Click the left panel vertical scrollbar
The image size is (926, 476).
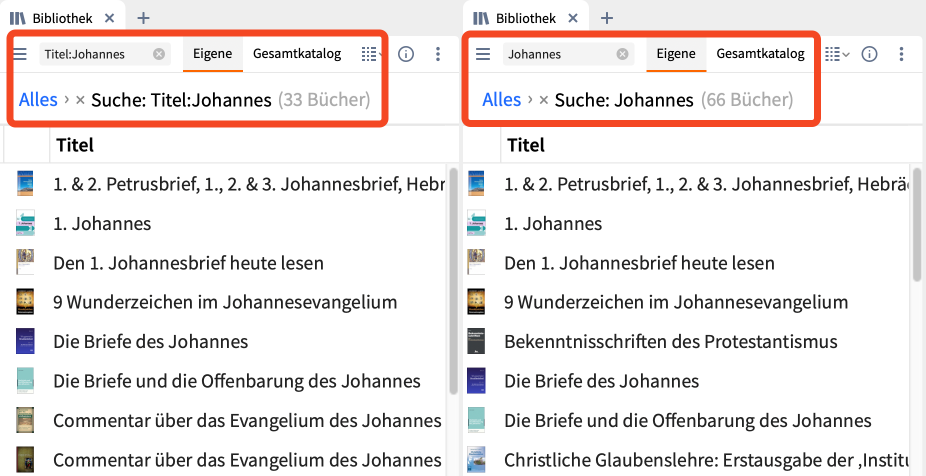454,280
